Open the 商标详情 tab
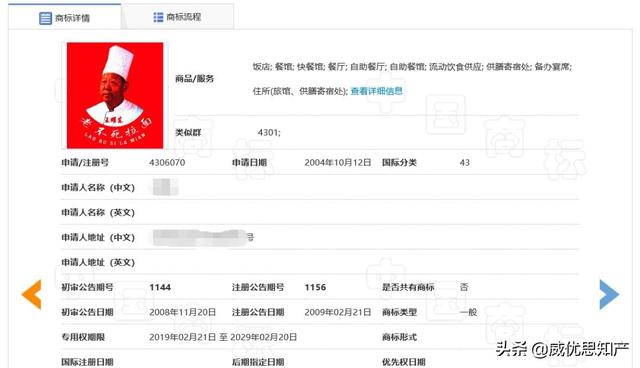The height and width of the screenshot is (368, 640). tap(64, 18)
